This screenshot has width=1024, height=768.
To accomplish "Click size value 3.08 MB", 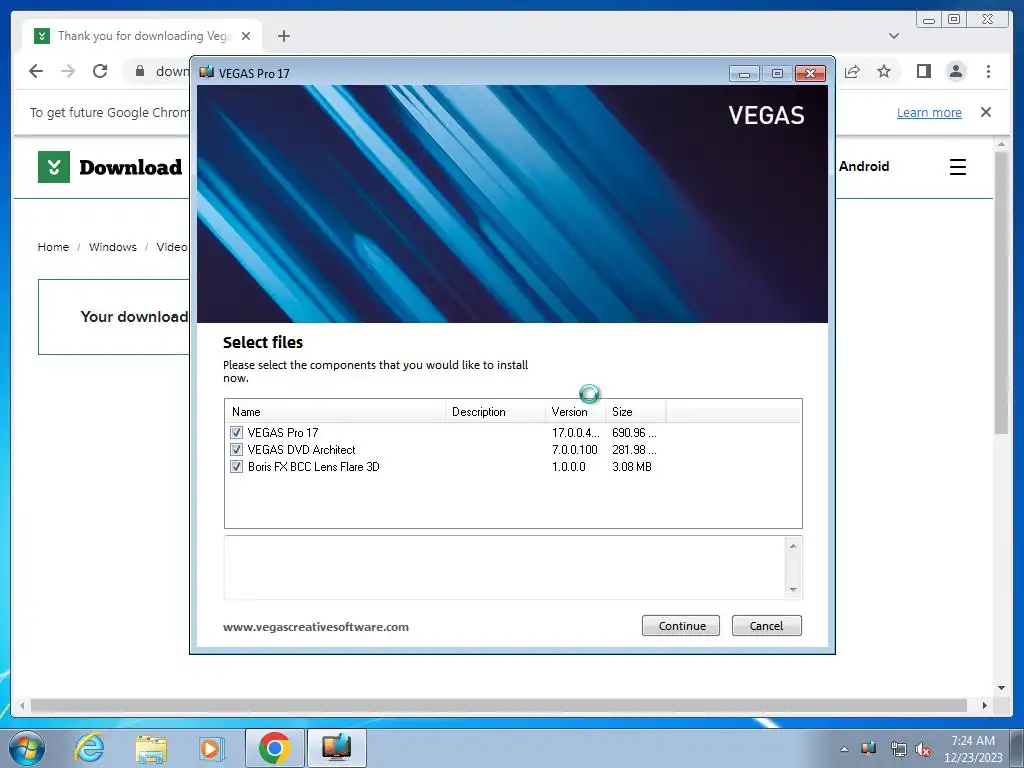I will (x=632, y=466).
